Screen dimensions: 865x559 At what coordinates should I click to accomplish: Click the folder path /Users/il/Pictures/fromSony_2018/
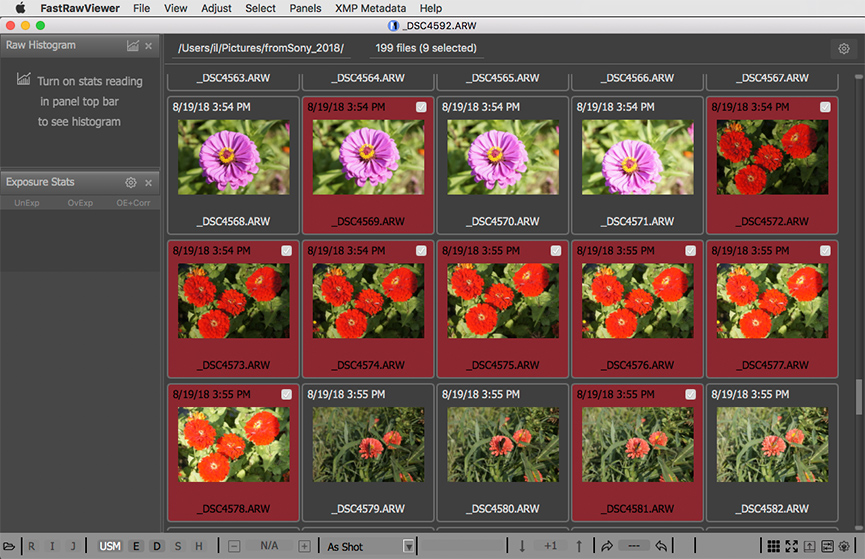coord(261,48)
